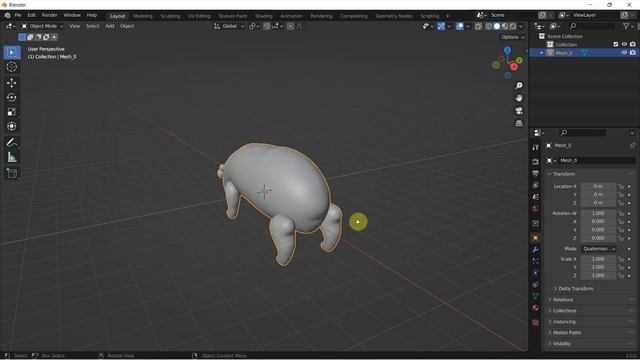Click the Pan view hand icon

[519, 98]
